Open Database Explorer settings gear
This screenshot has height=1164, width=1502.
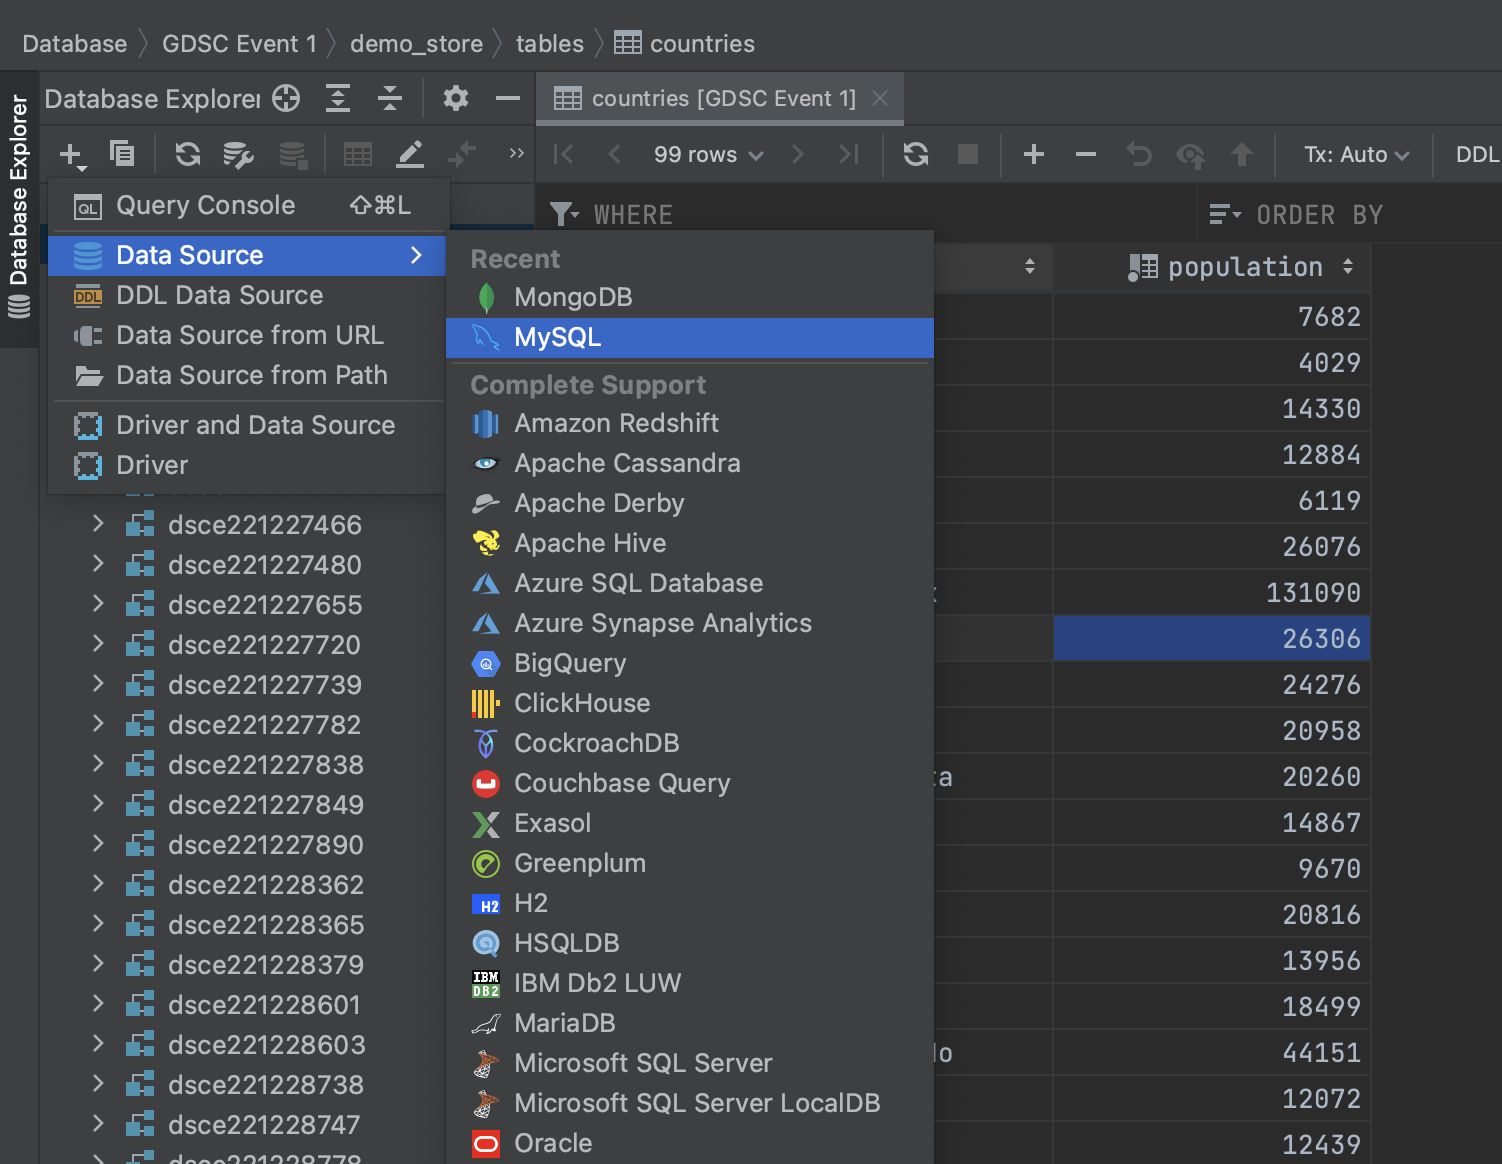point(456,98)
